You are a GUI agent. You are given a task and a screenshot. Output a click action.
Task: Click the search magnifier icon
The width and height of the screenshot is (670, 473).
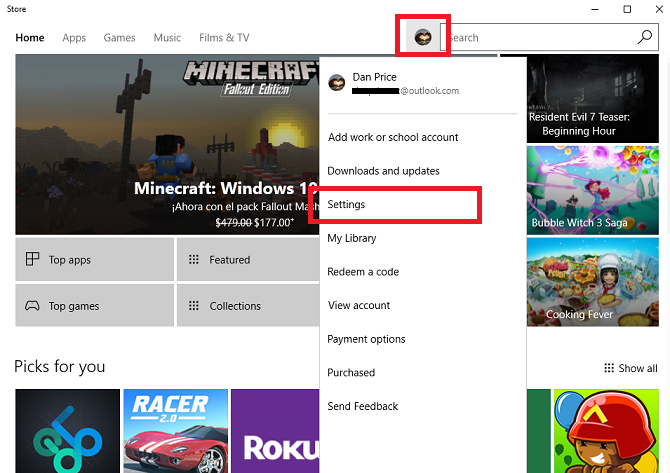(x=645, y=37)
